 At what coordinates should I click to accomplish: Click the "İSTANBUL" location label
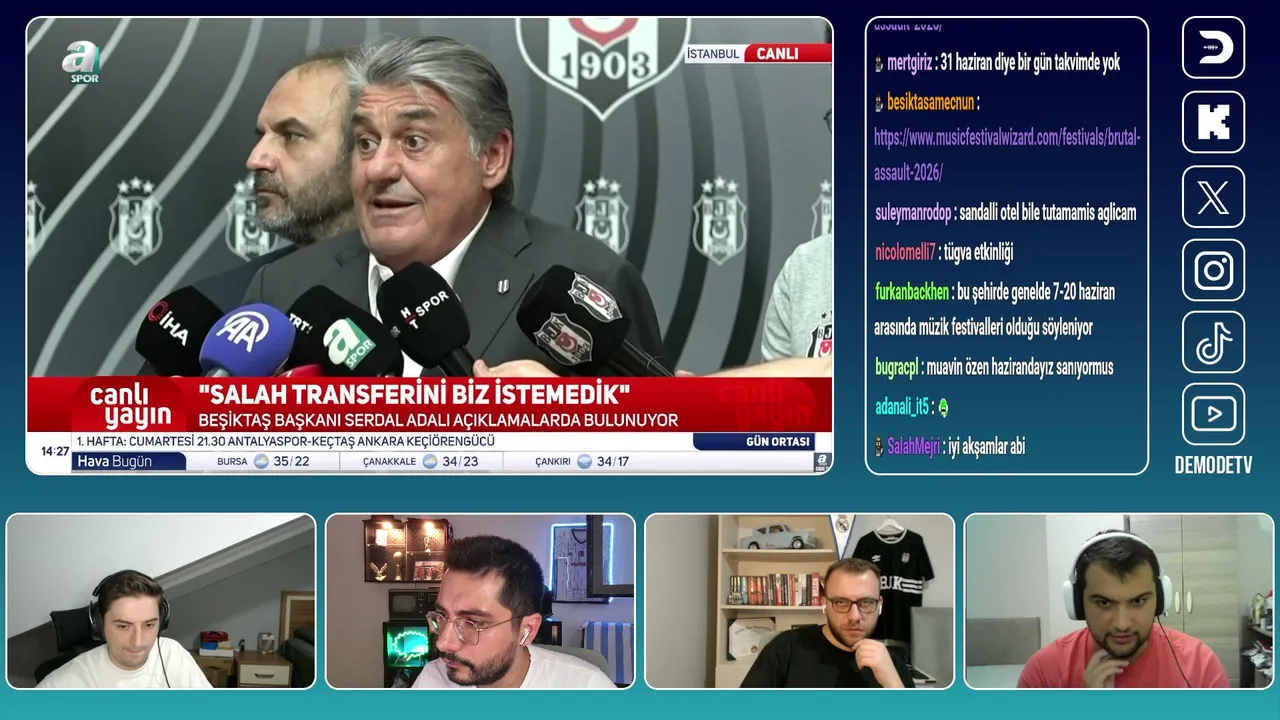point(713,54)
